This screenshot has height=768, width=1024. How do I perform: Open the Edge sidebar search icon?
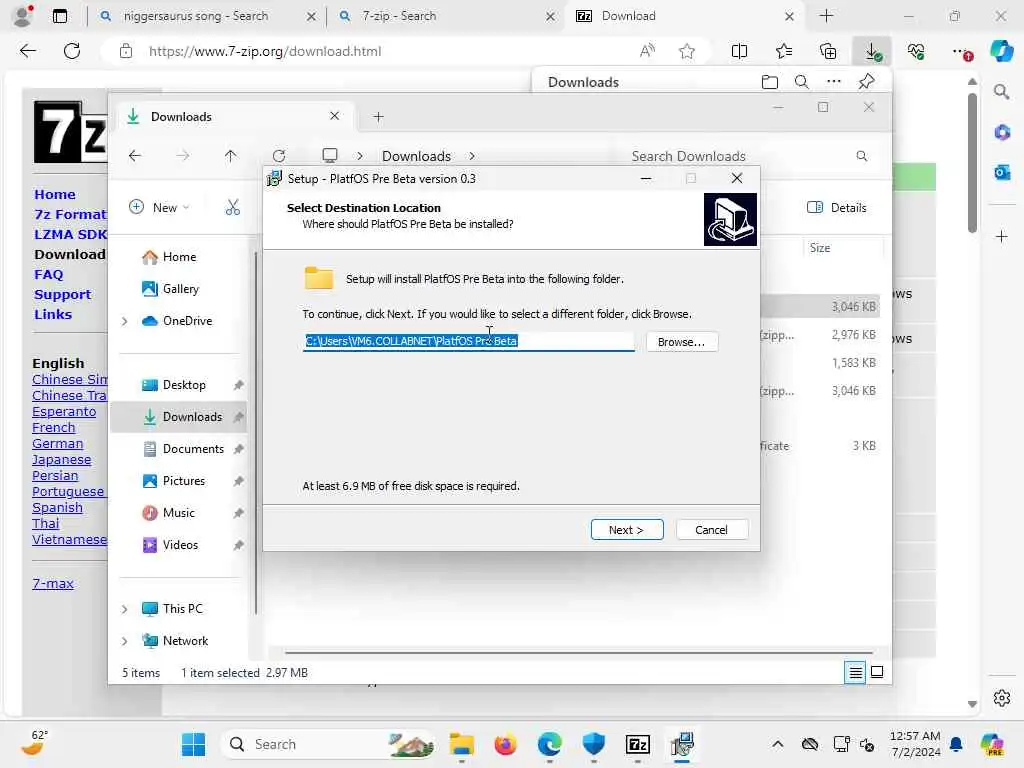(1001, 91)
